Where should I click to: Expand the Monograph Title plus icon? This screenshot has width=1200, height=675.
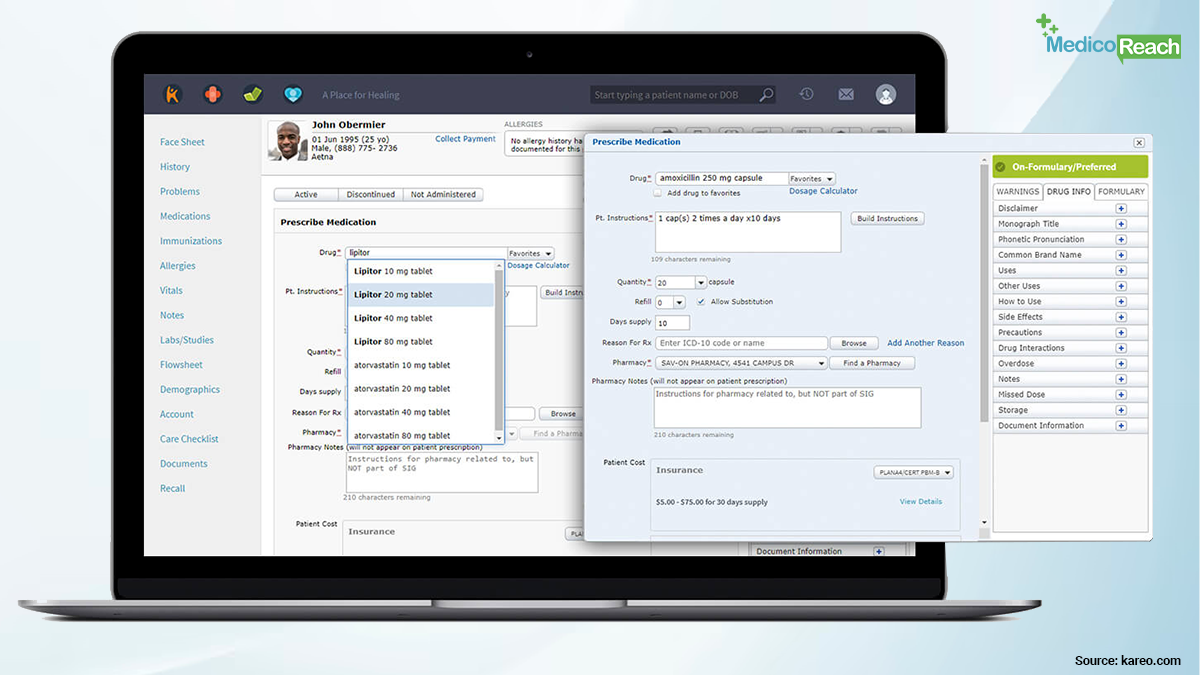[x=1121, y=224]
